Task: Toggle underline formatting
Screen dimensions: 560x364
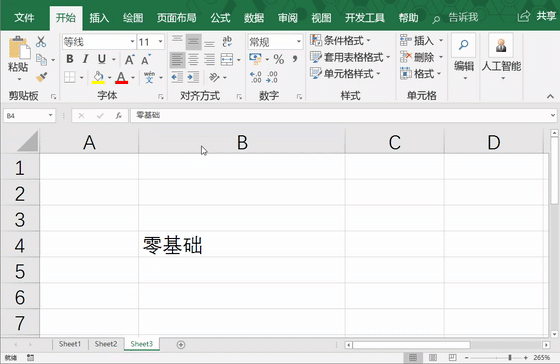Action: (x=102, y=59)
